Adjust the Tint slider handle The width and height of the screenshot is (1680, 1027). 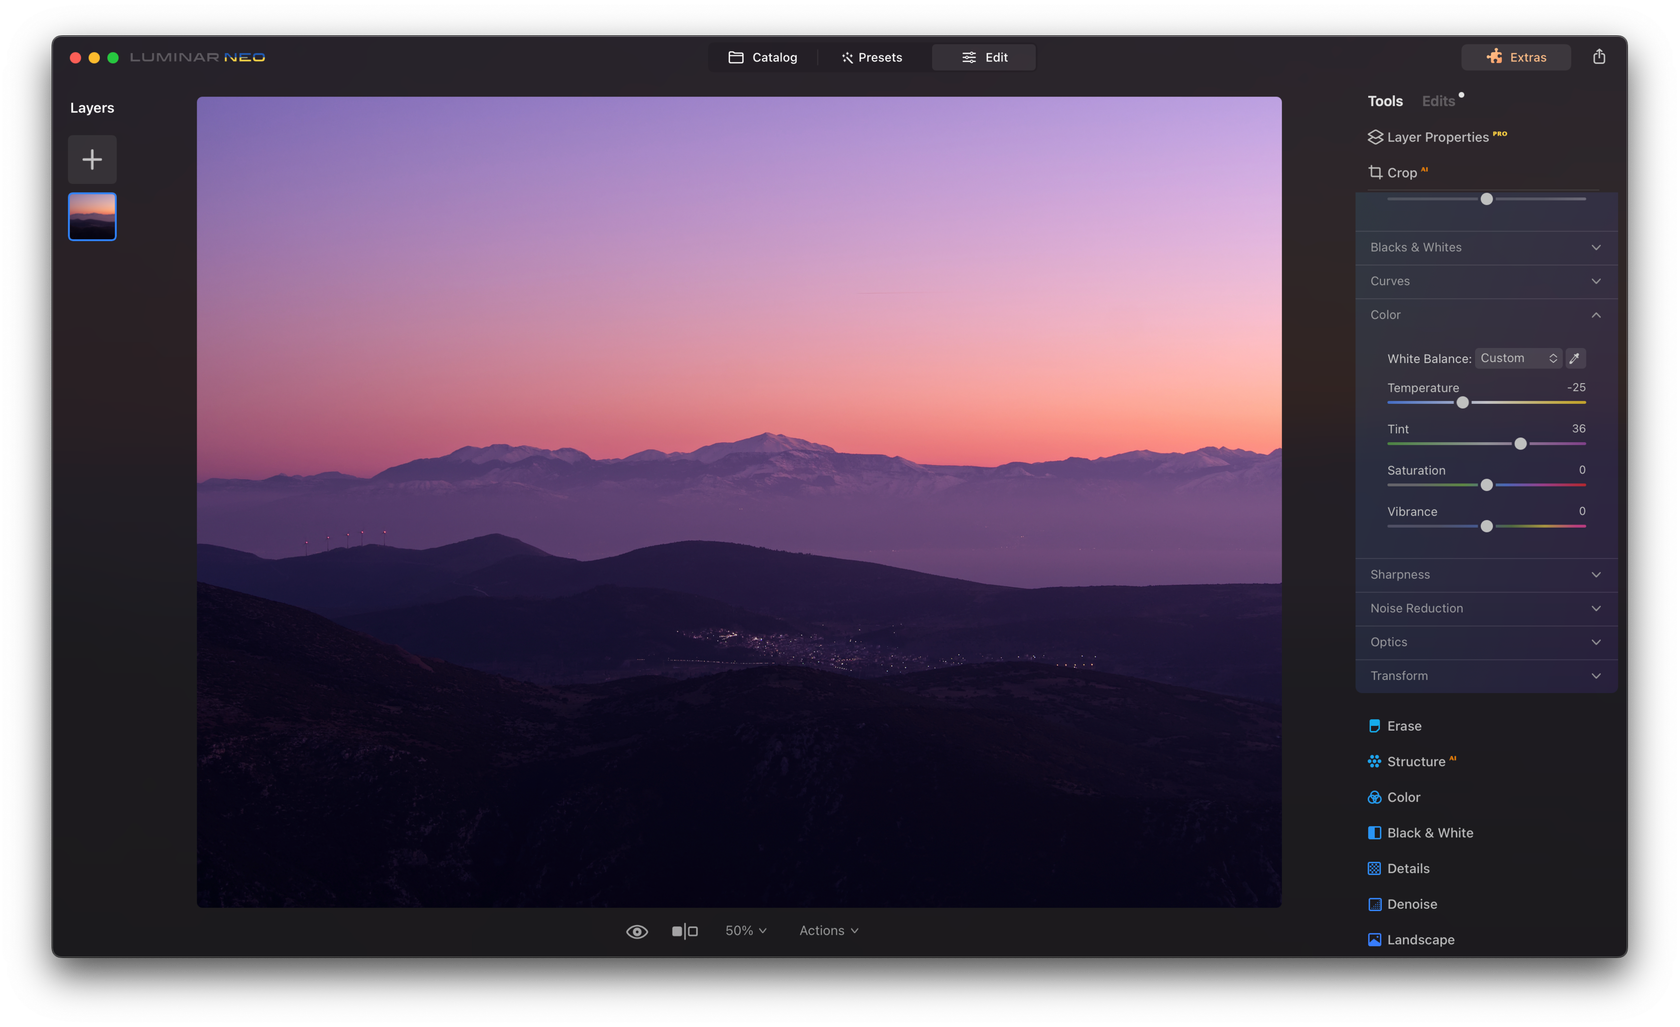(x=1520, y=443)
